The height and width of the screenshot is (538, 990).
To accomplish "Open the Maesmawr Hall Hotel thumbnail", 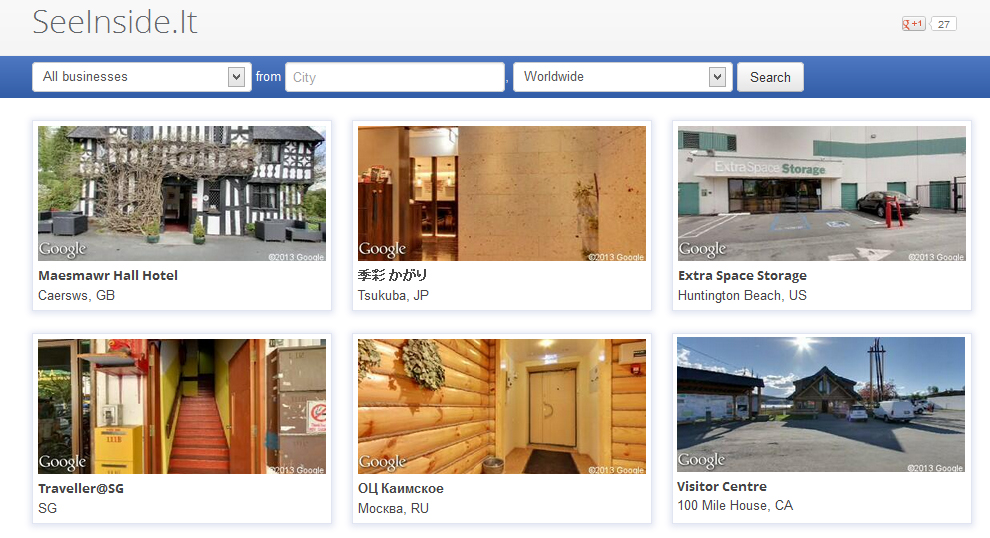I will point(182,193).
